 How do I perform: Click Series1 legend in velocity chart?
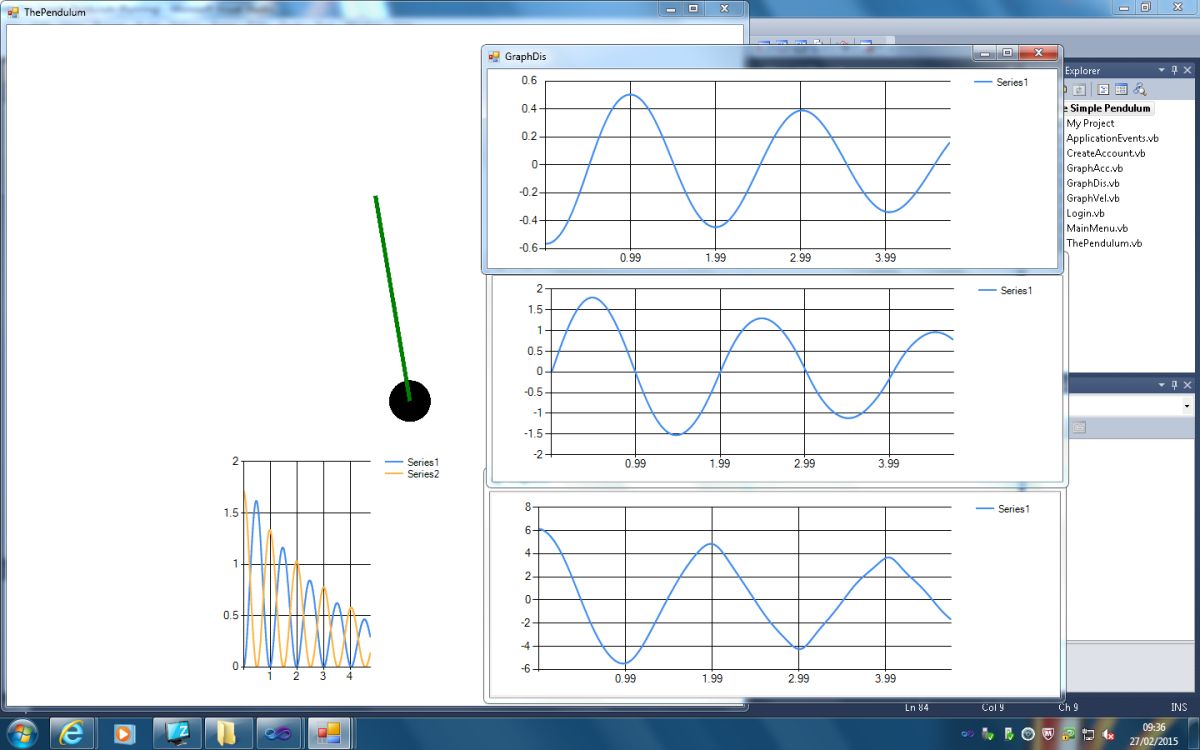tap(1005, 290)
